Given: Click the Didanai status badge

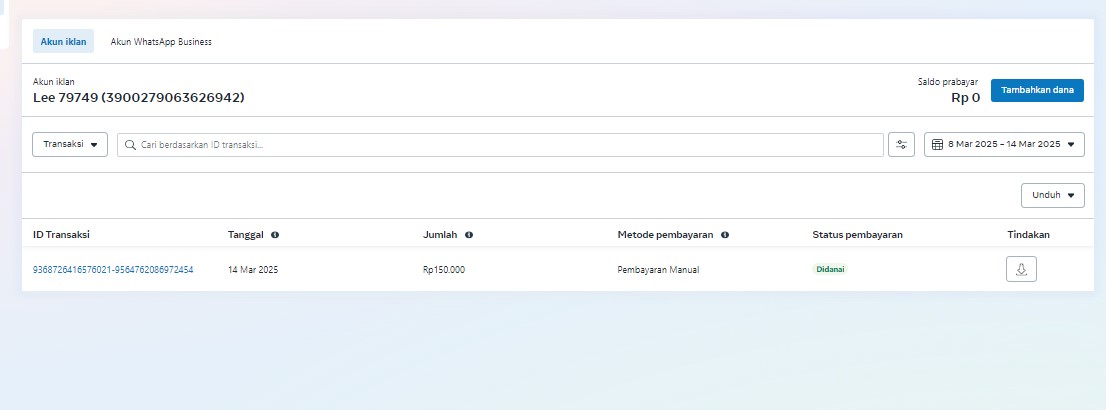Looking at the screenshot, I should [829, 270].
